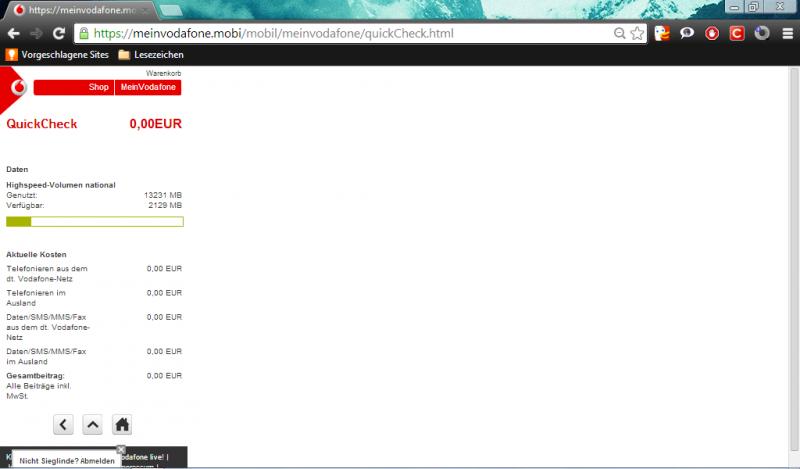
Task: Open the Chrome hamburger menu
Action: pos(788,34)
